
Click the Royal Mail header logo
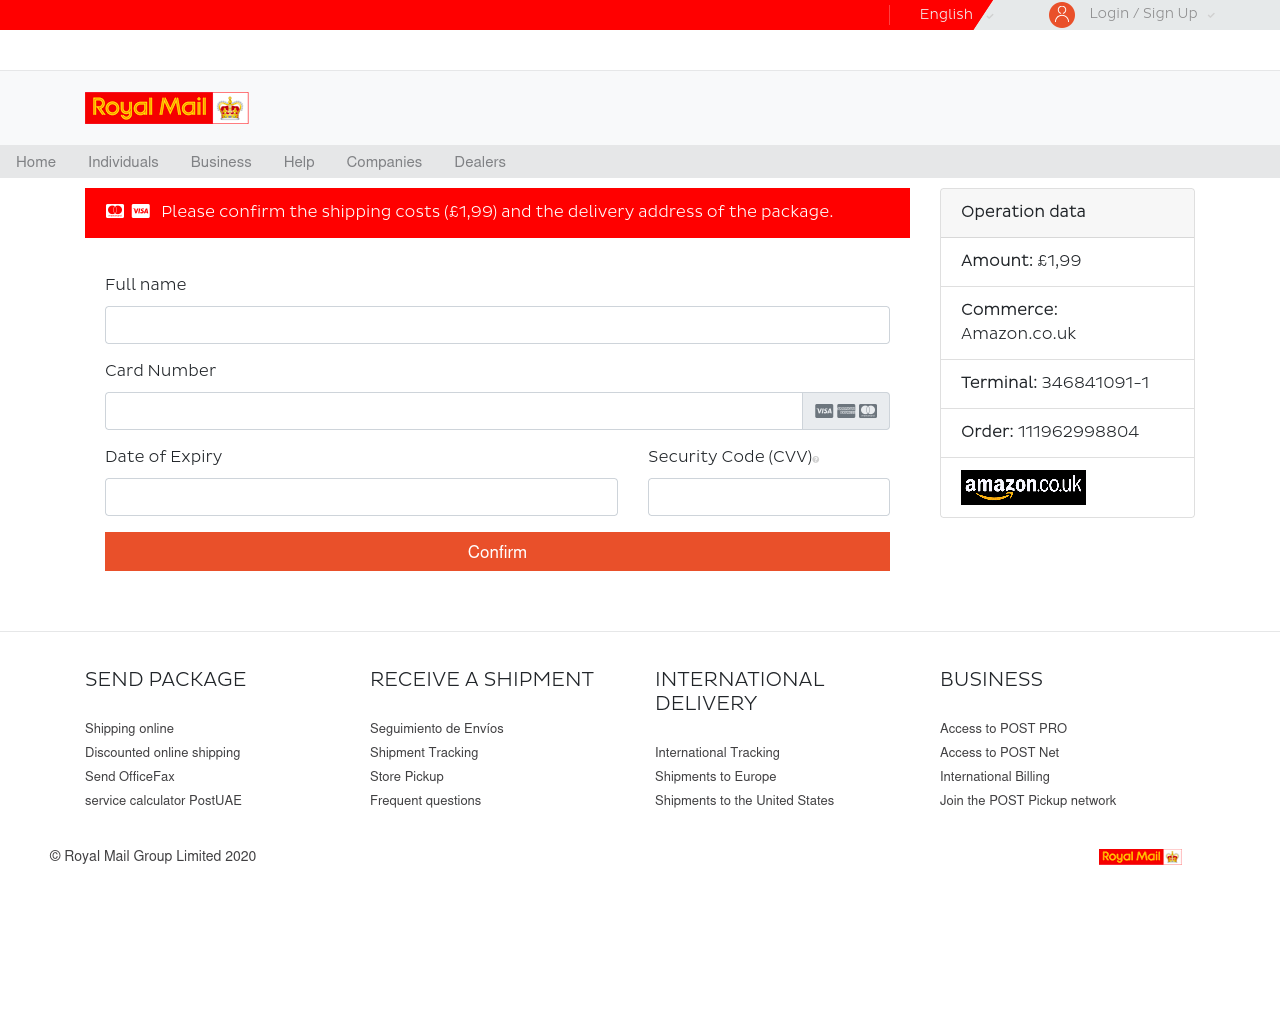(x=167, y=108)
